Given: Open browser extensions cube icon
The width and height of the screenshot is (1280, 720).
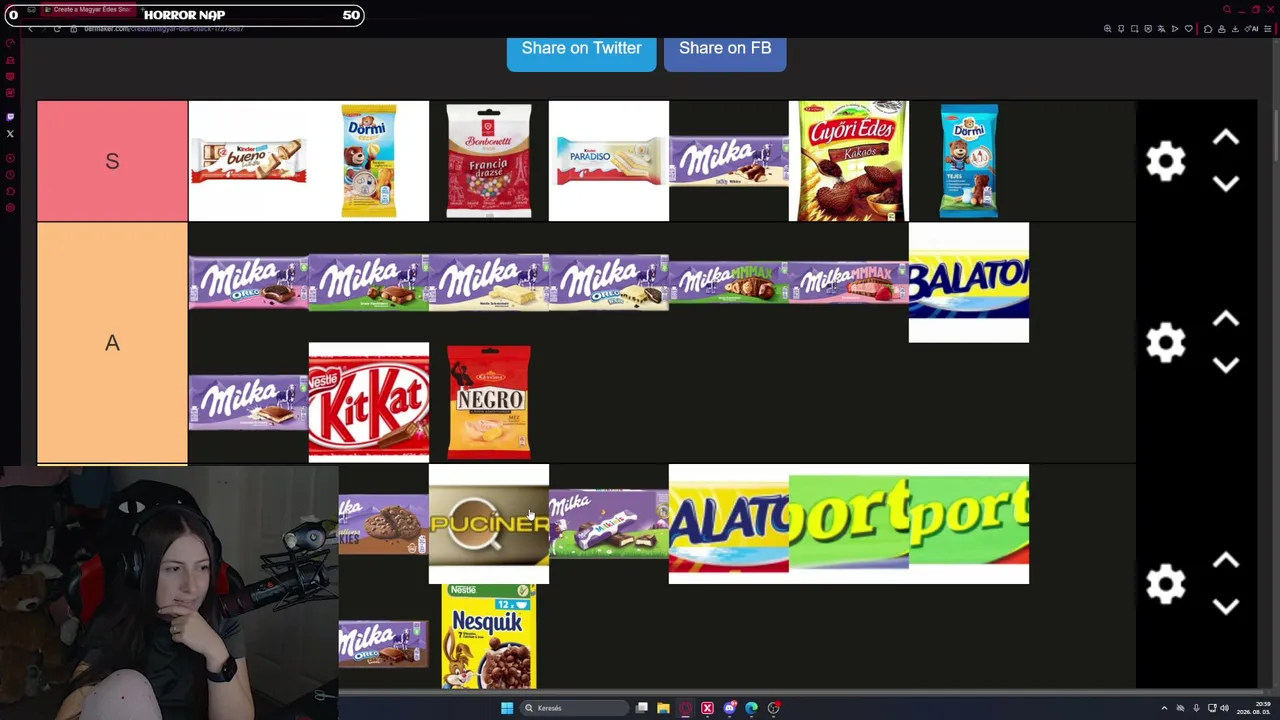Looking at the screenshot, I should pyautogui.click(x=1208, y=29).
